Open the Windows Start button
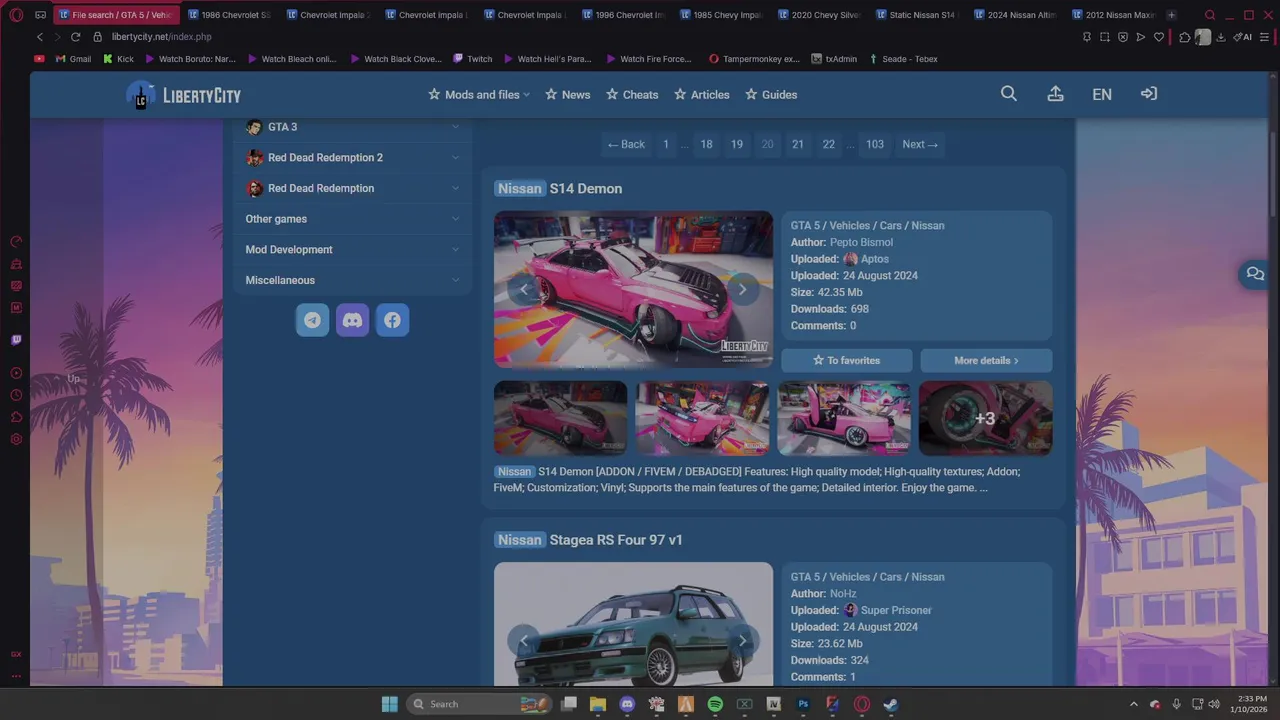 (x=389, y=704)
